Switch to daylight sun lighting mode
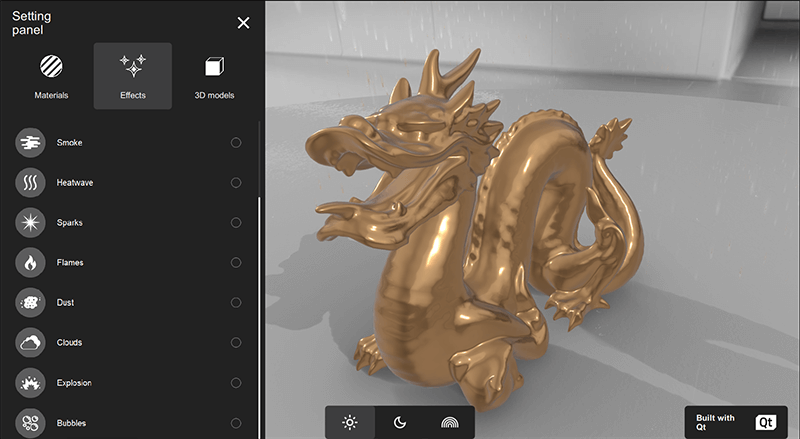 350,422
